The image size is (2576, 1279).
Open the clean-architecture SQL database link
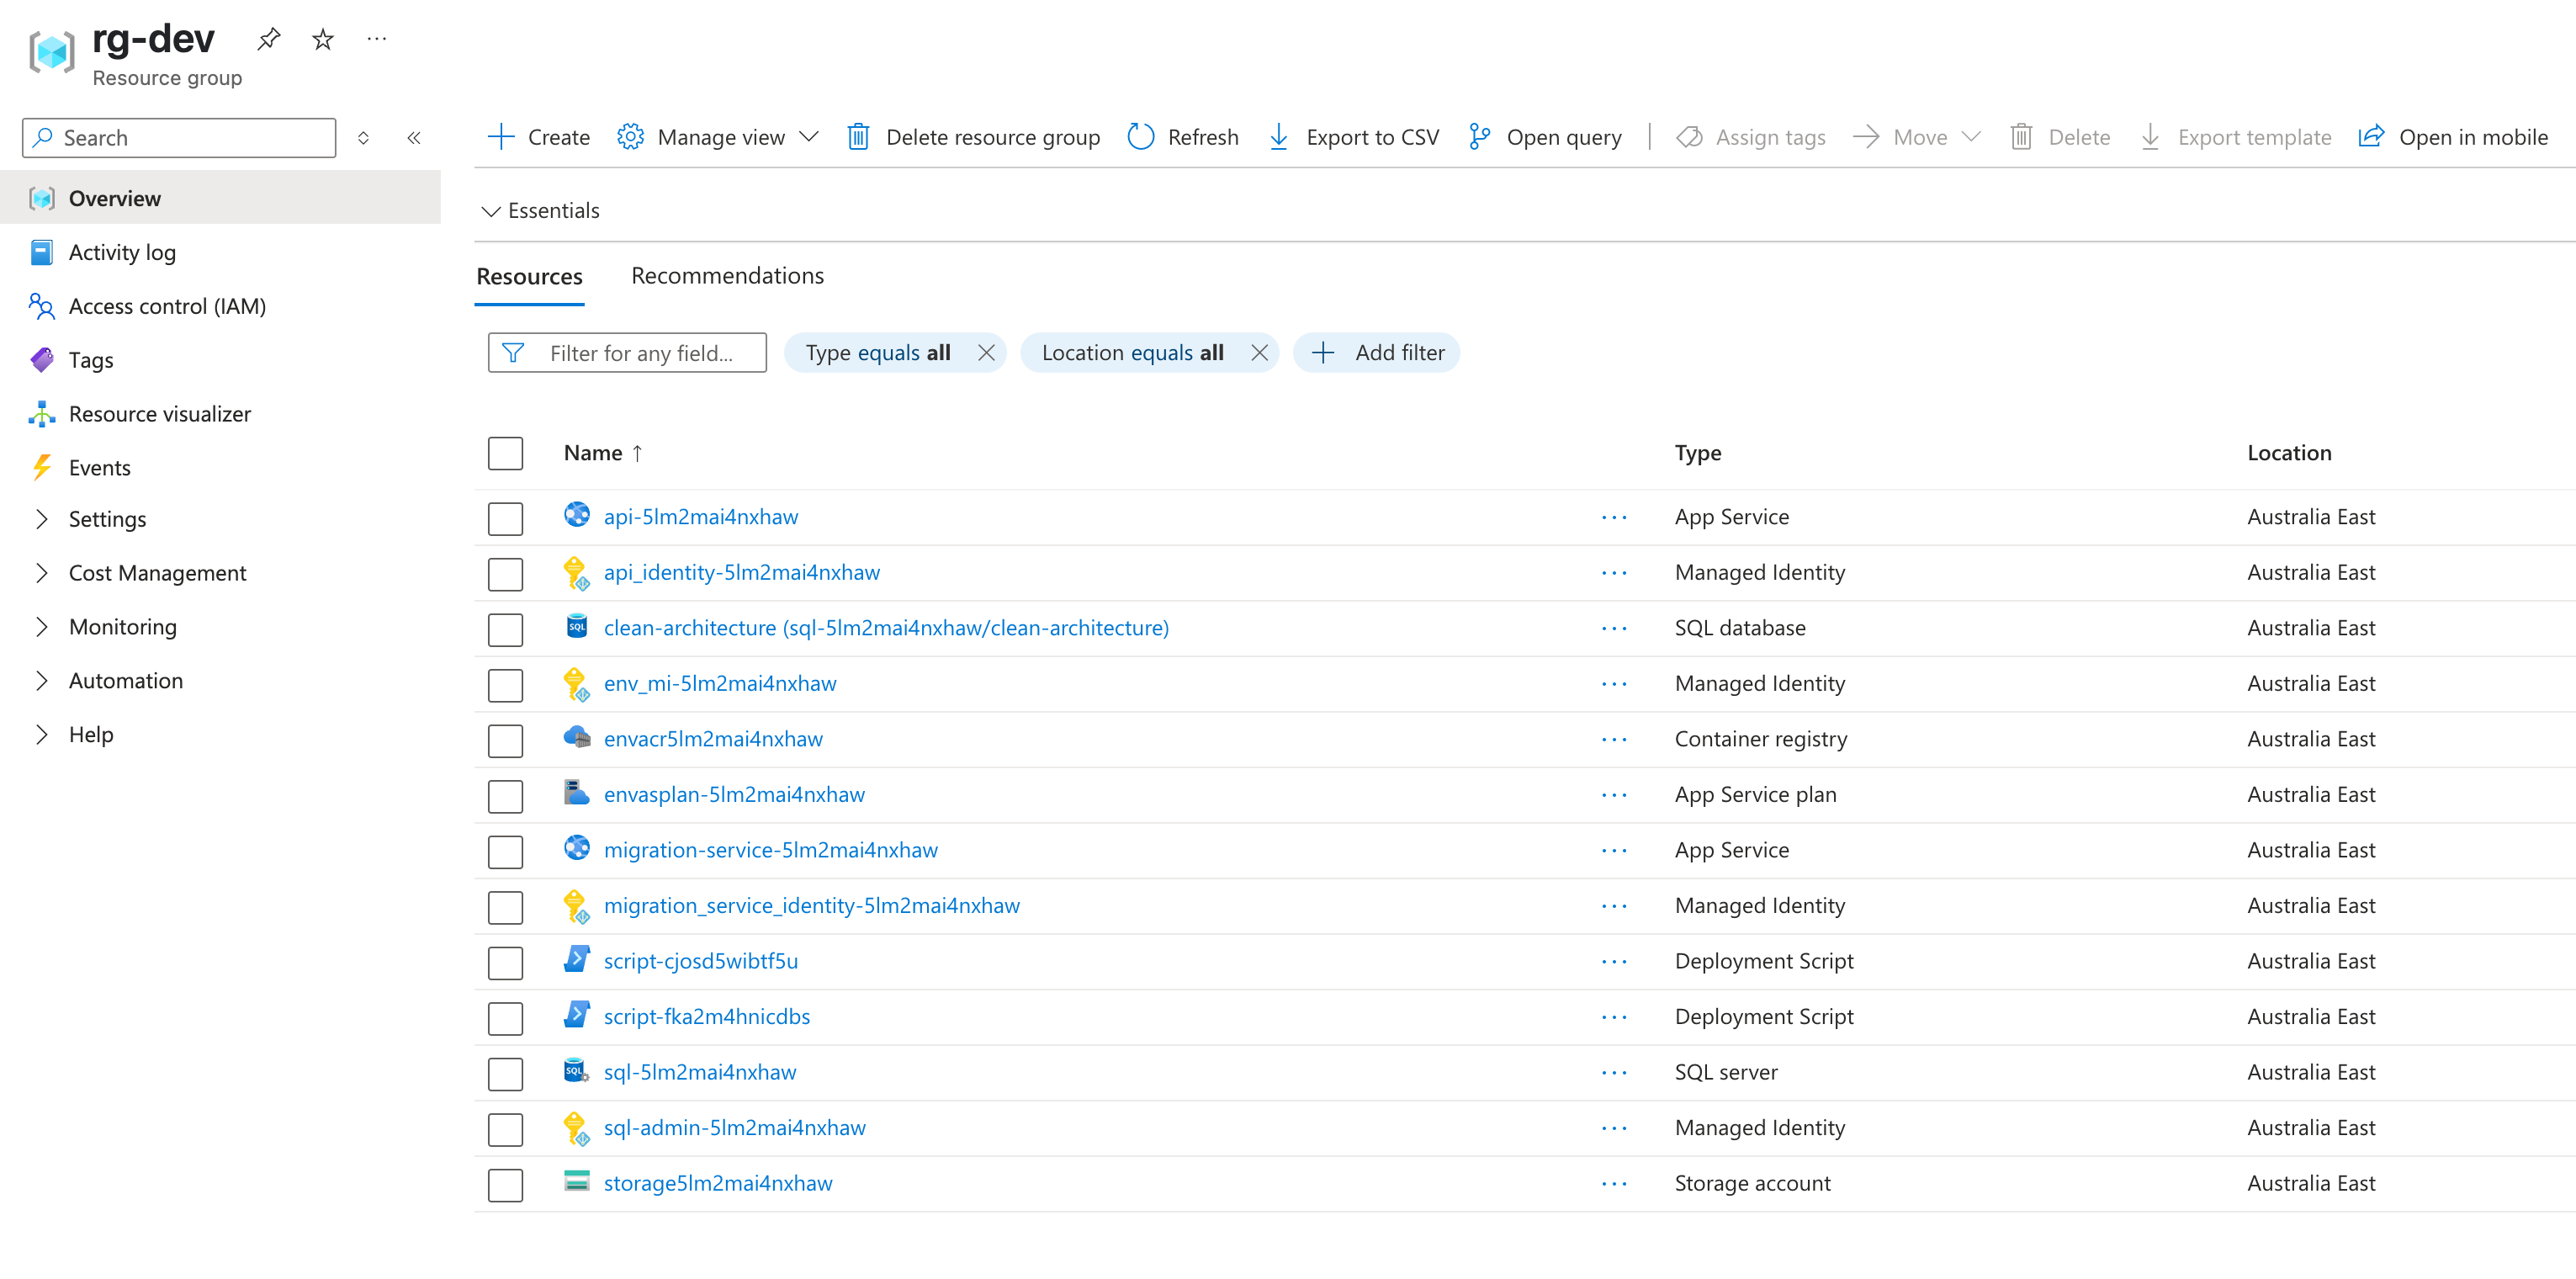coord(886,627)
